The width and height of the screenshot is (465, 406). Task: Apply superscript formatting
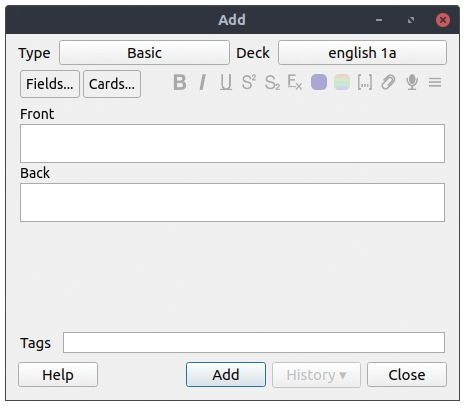249,82
